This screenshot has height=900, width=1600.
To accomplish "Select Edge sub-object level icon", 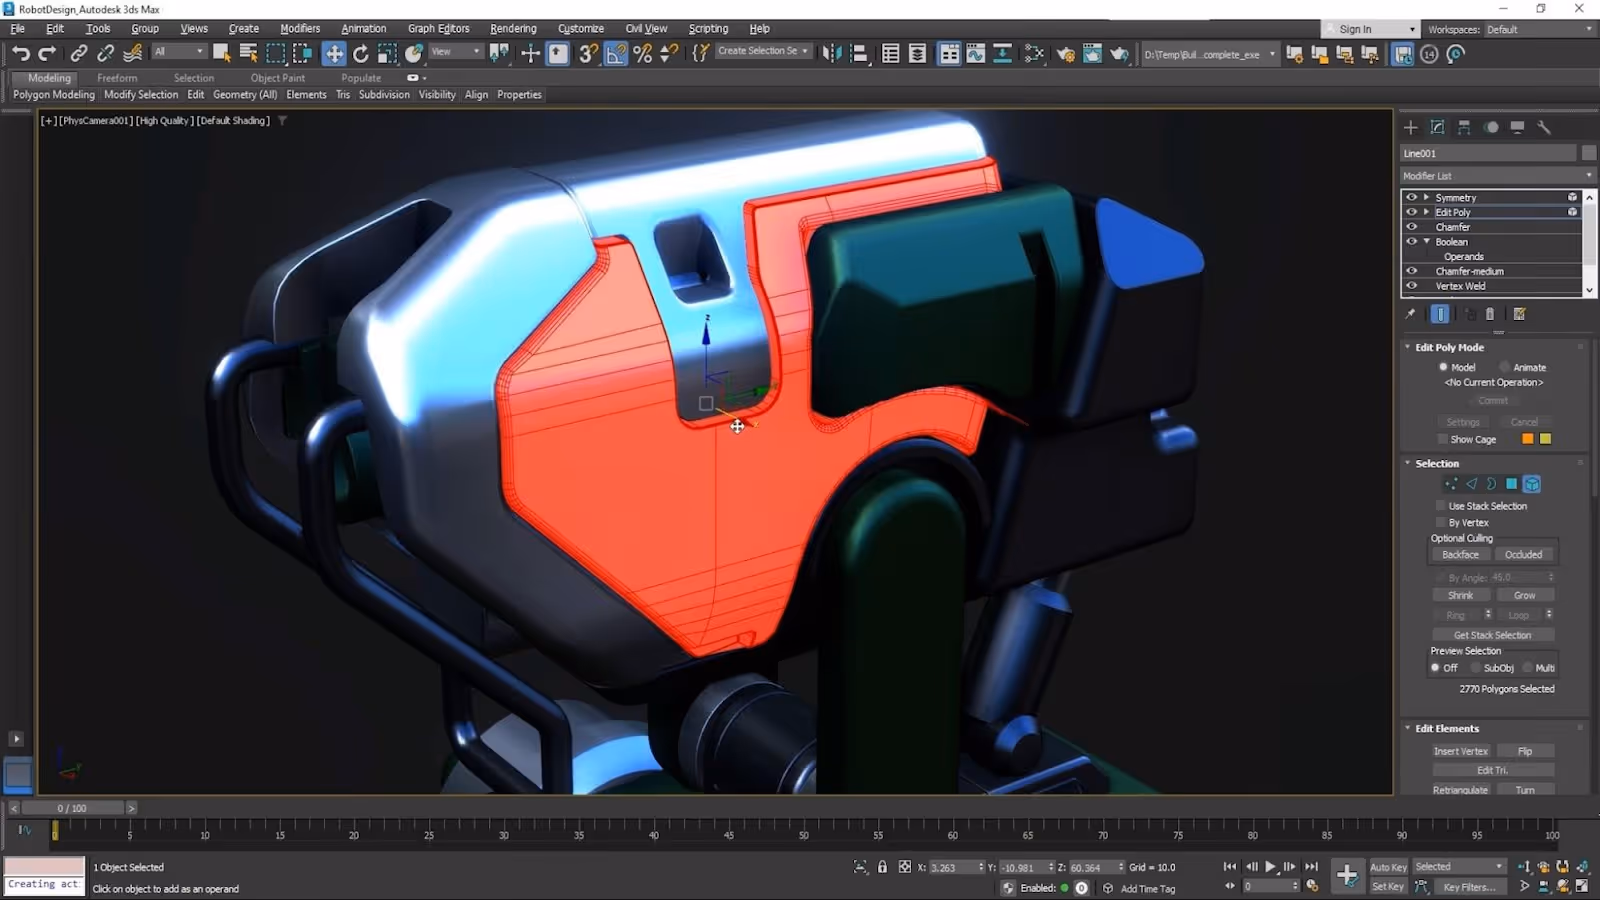I will tap(1471, 484).
